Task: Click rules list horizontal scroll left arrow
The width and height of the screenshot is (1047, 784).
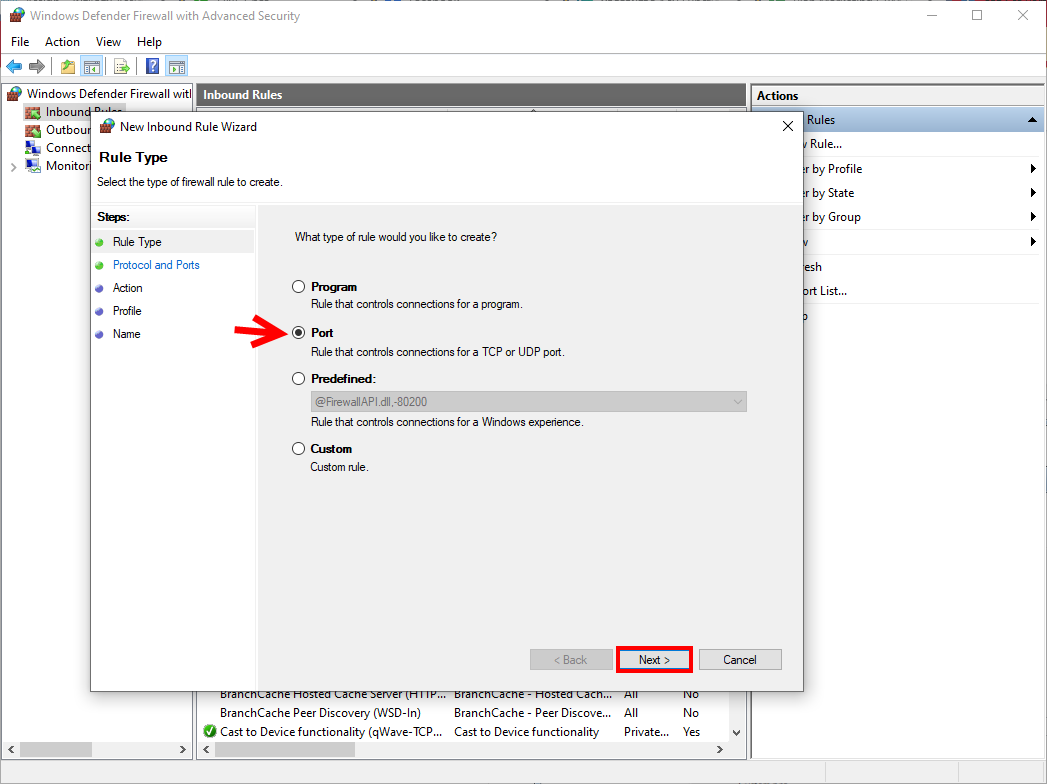Action: [206, 749]
